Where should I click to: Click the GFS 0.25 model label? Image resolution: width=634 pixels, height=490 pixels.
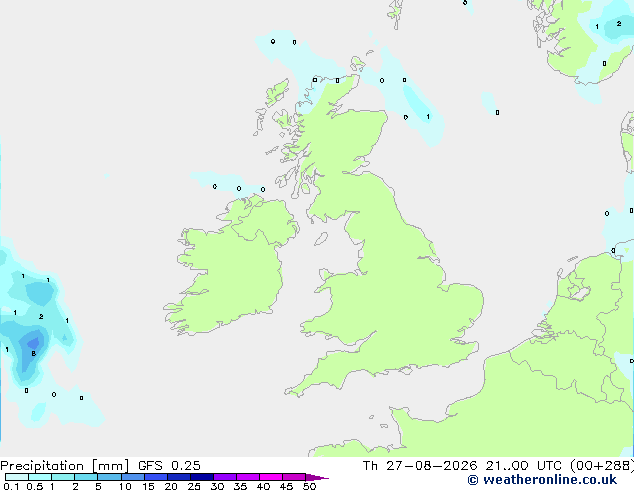point(169,466)
